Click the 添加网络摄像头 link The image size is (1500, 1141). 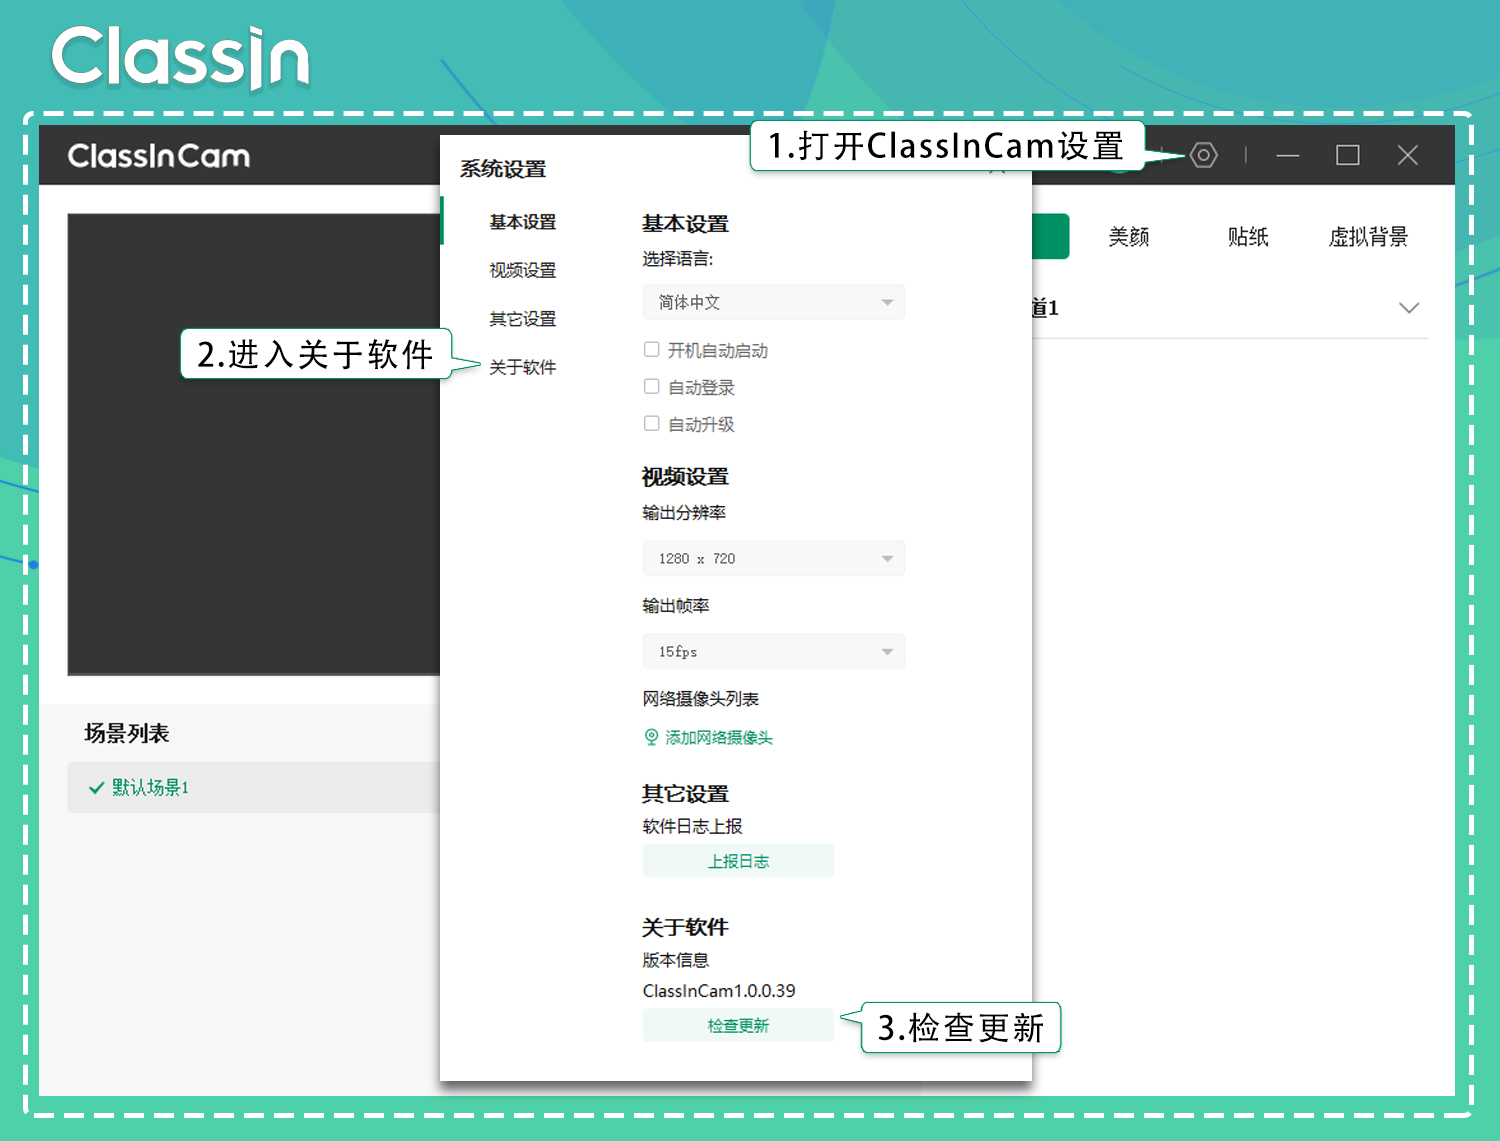click(x=719, y=737)
